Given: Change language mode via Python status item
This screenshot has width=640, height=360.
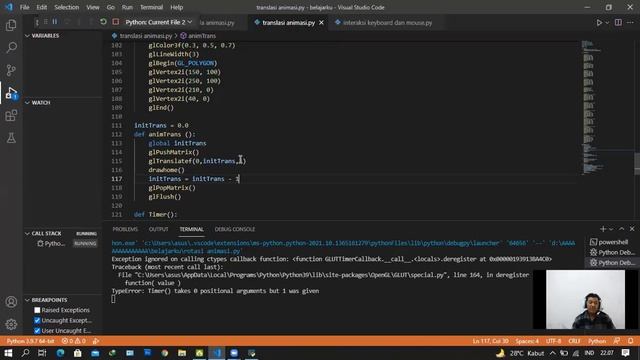Looking at the screenshot, I should pos(597,341).
